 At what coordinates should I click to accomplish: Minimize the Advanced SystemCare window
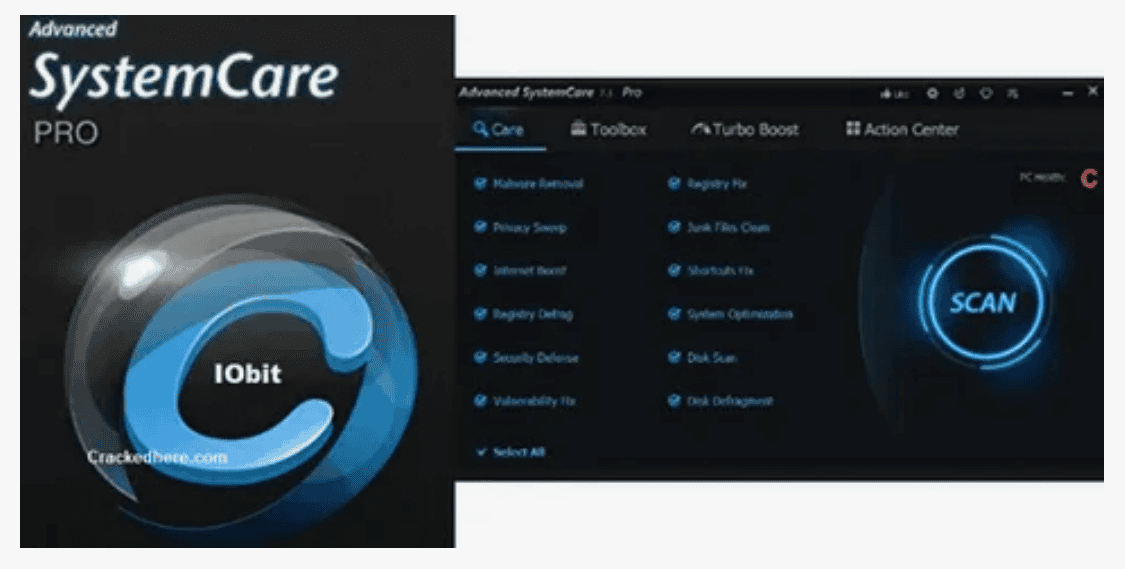point(1068,93)
